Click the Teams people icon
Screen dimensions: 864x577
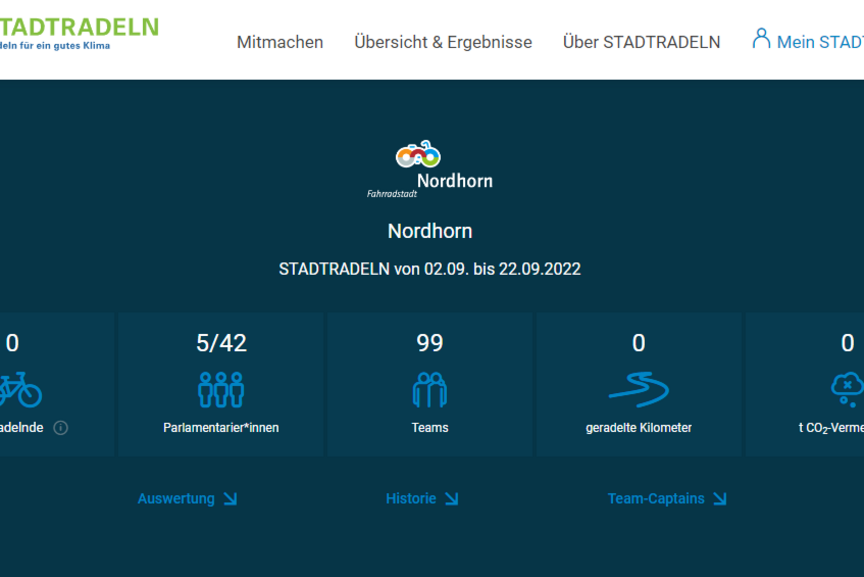tap(430, 389)
